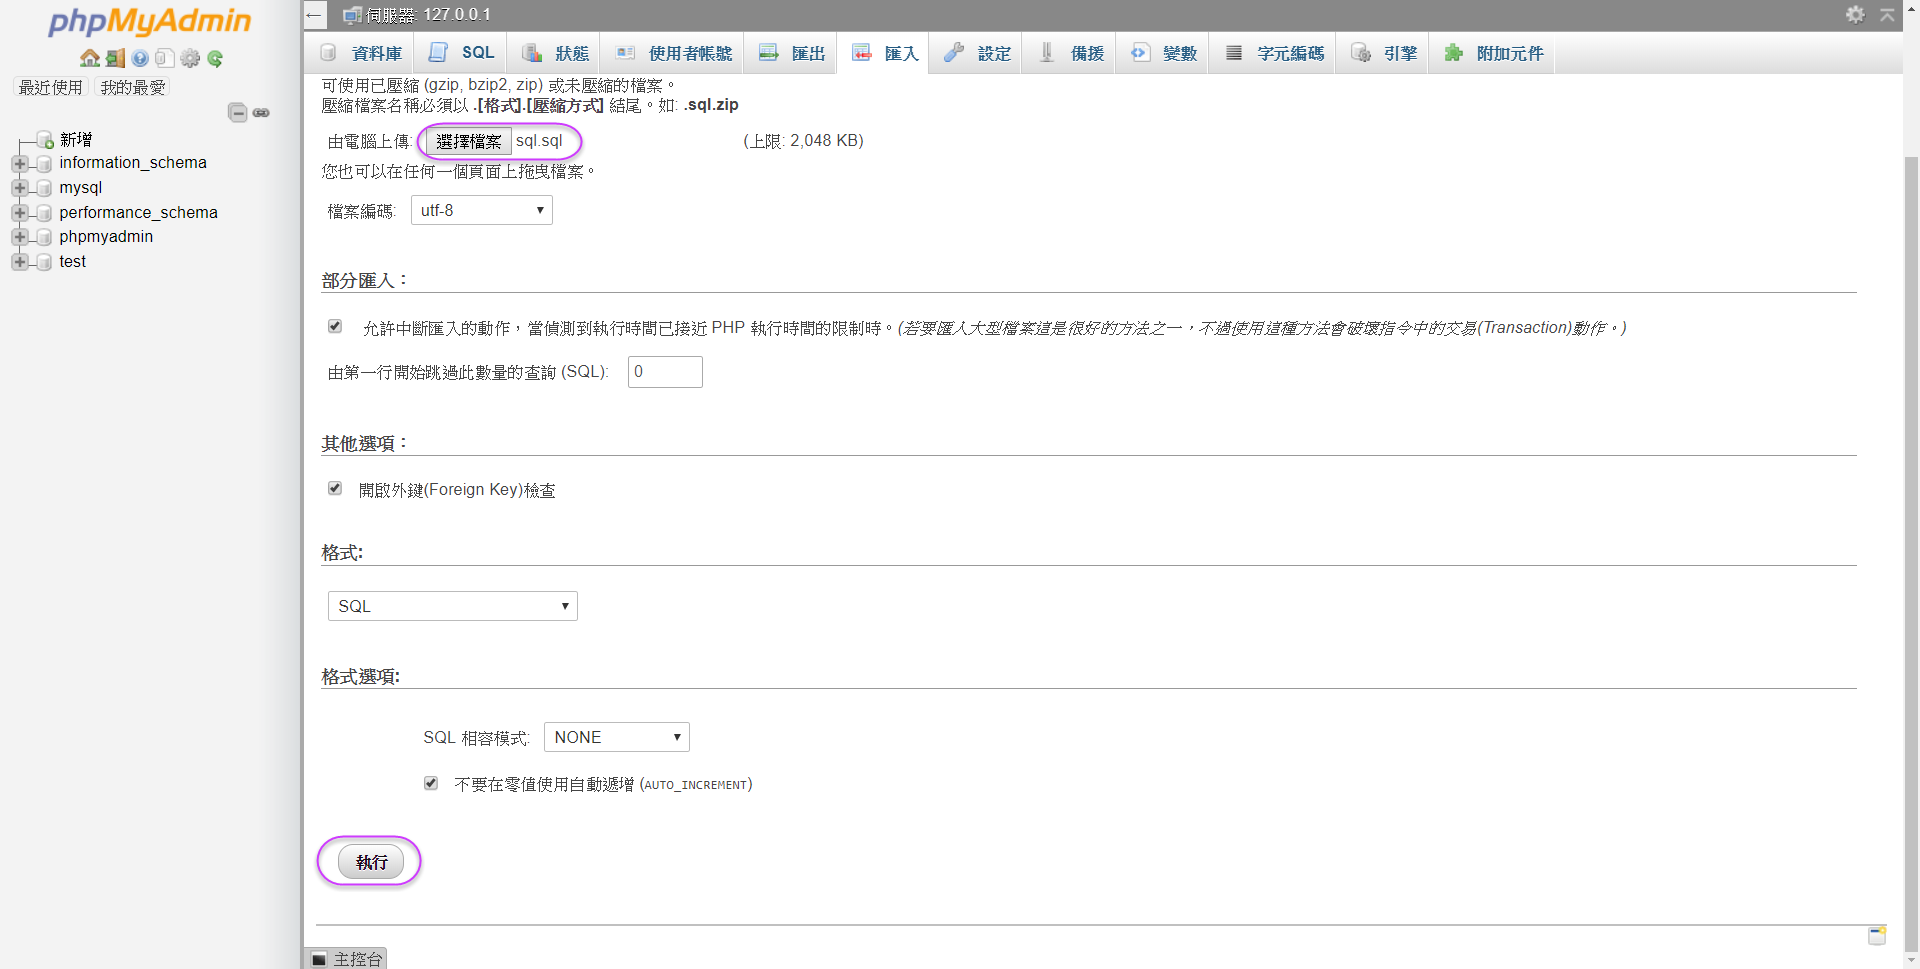Expand the mysql database tree node
The image size is (1920, 969).
click(x=19, y=188)
